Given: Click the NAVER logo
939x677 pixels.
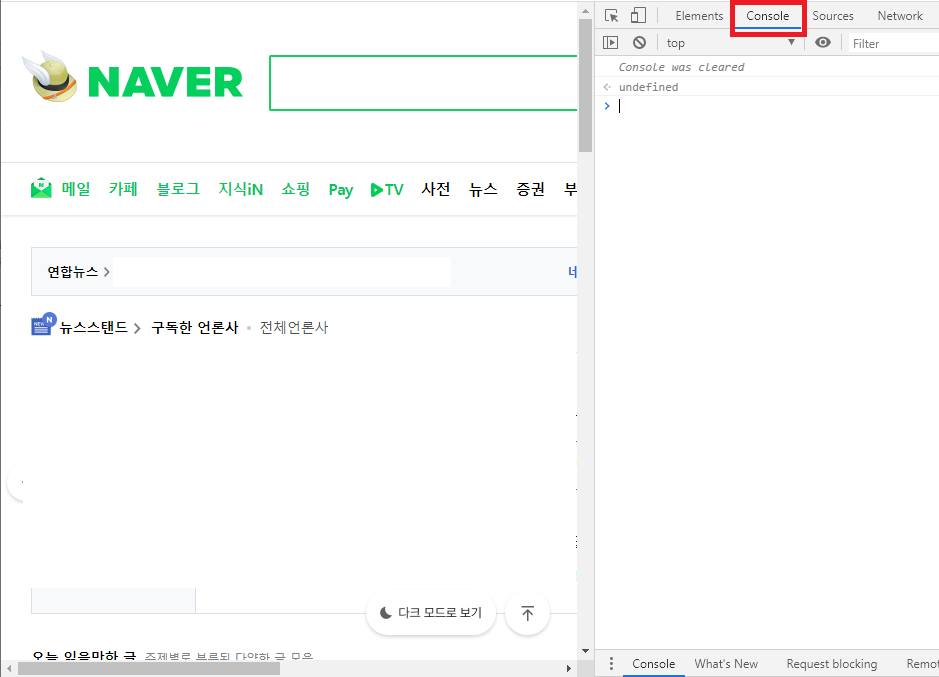Looking at the screenshot, I should pos(165,81).
